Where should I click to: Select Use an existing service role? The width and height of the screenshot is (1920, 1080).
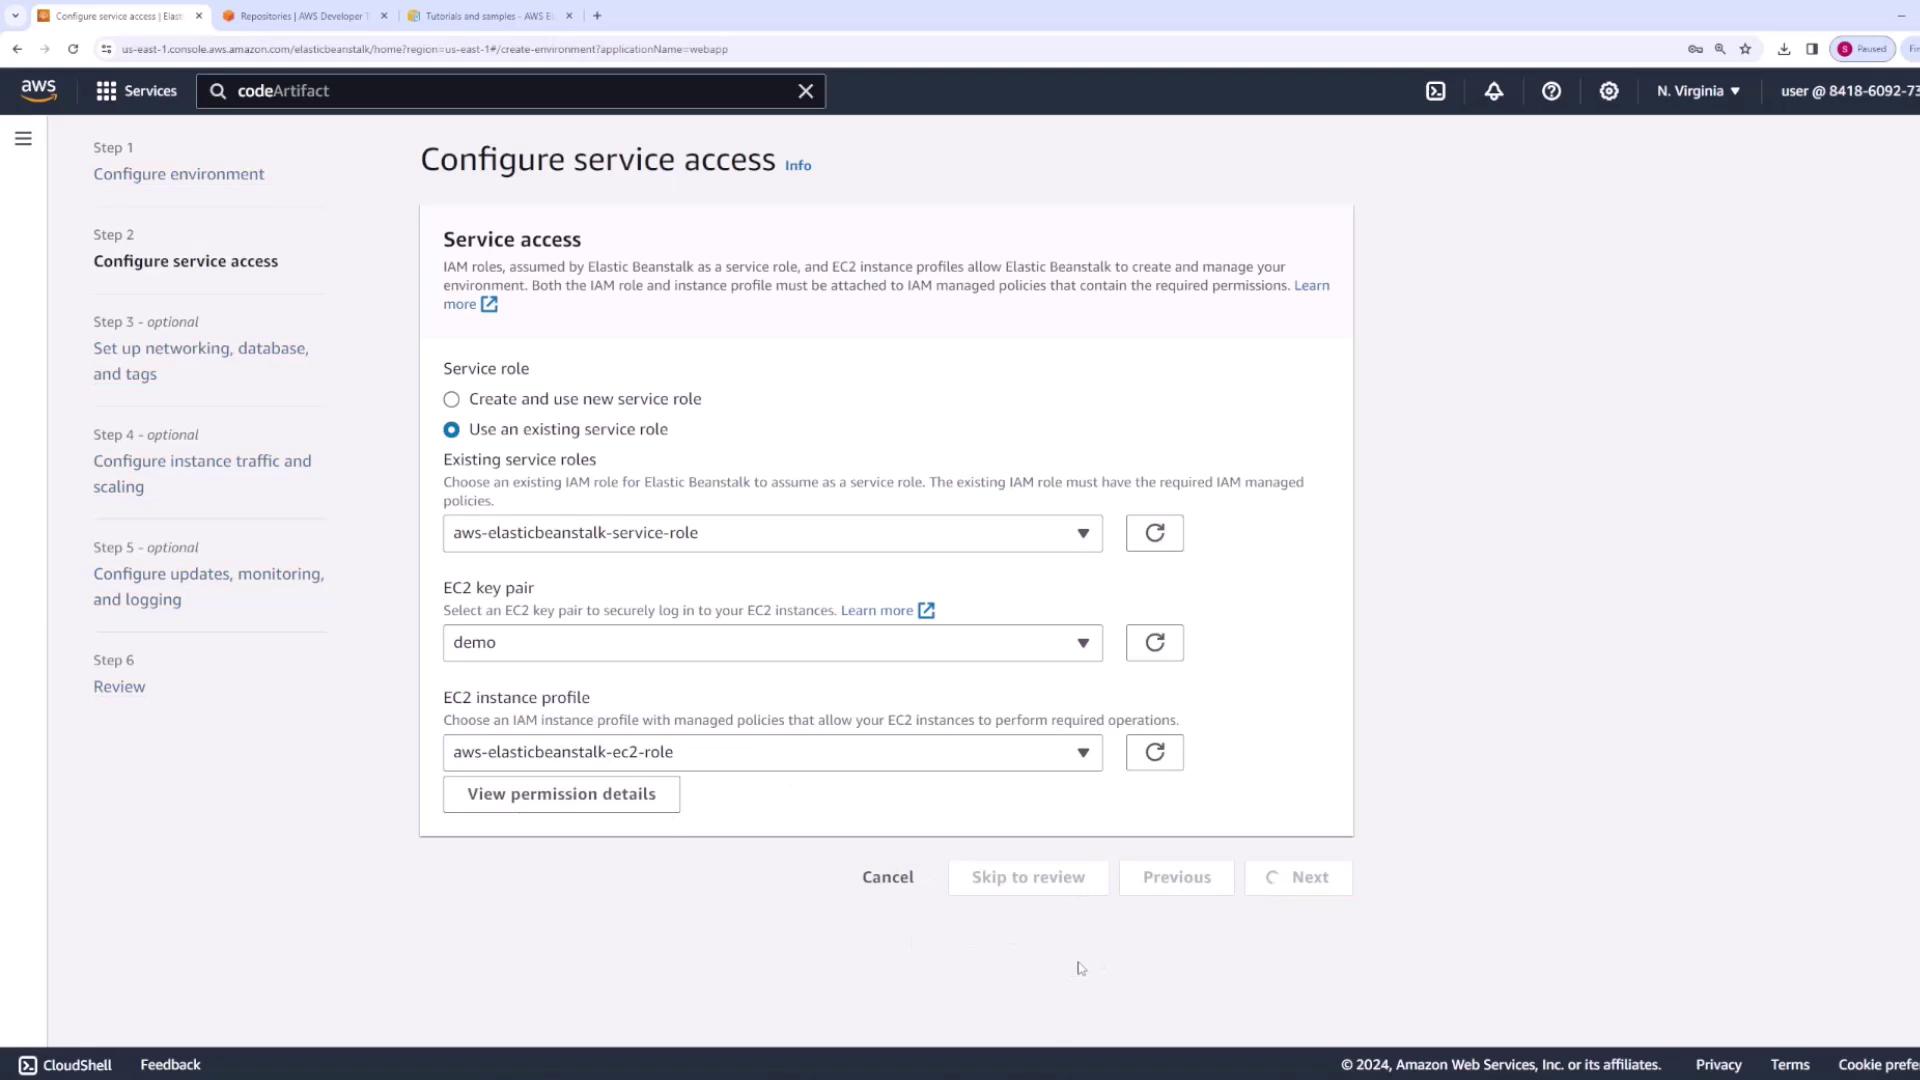(452, 430)
